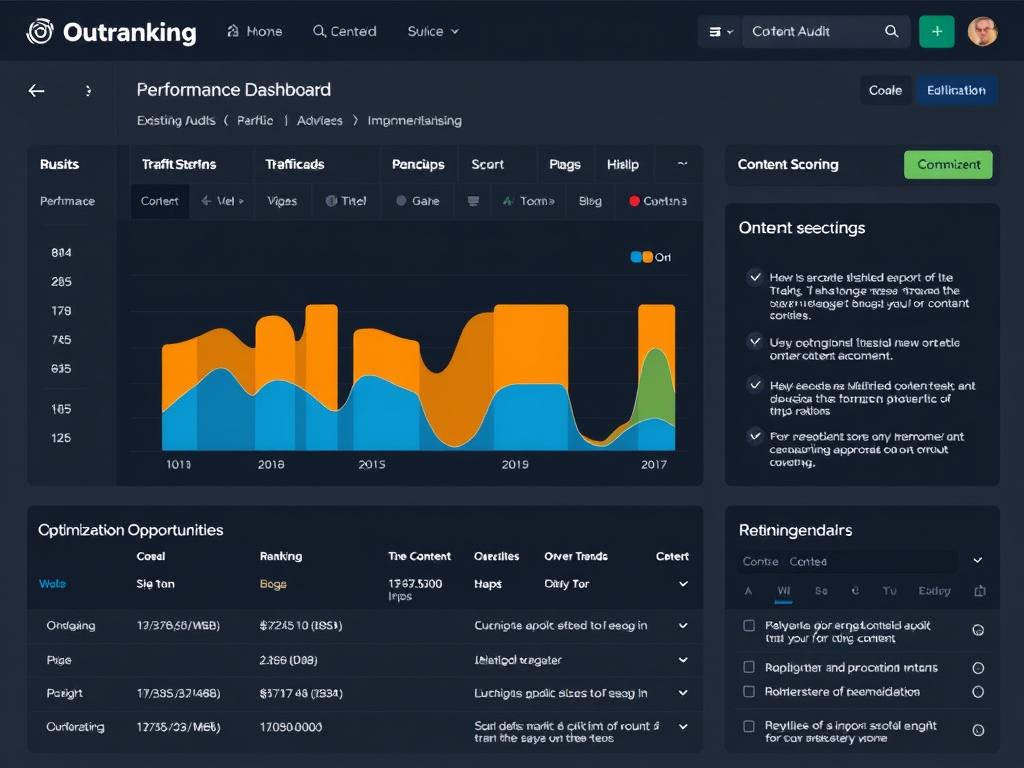Click the Outranking logo icon

(39, 31)
